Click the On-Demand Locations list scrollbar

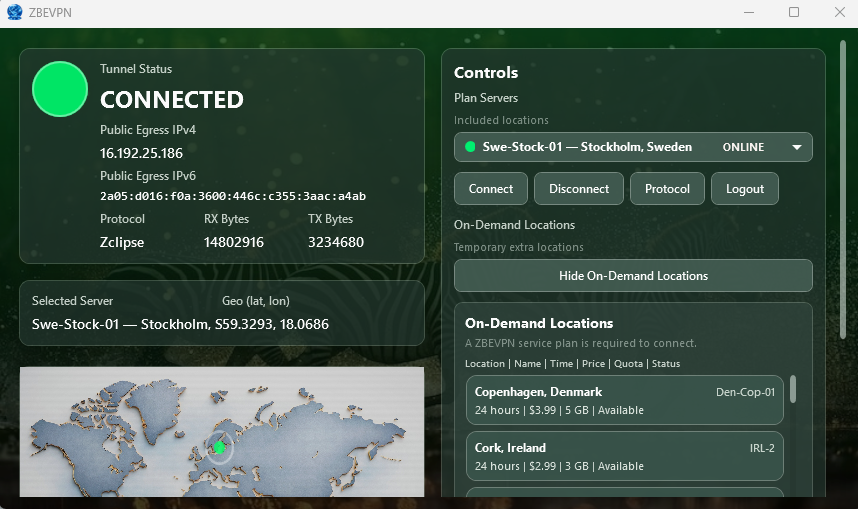[793, 389]
